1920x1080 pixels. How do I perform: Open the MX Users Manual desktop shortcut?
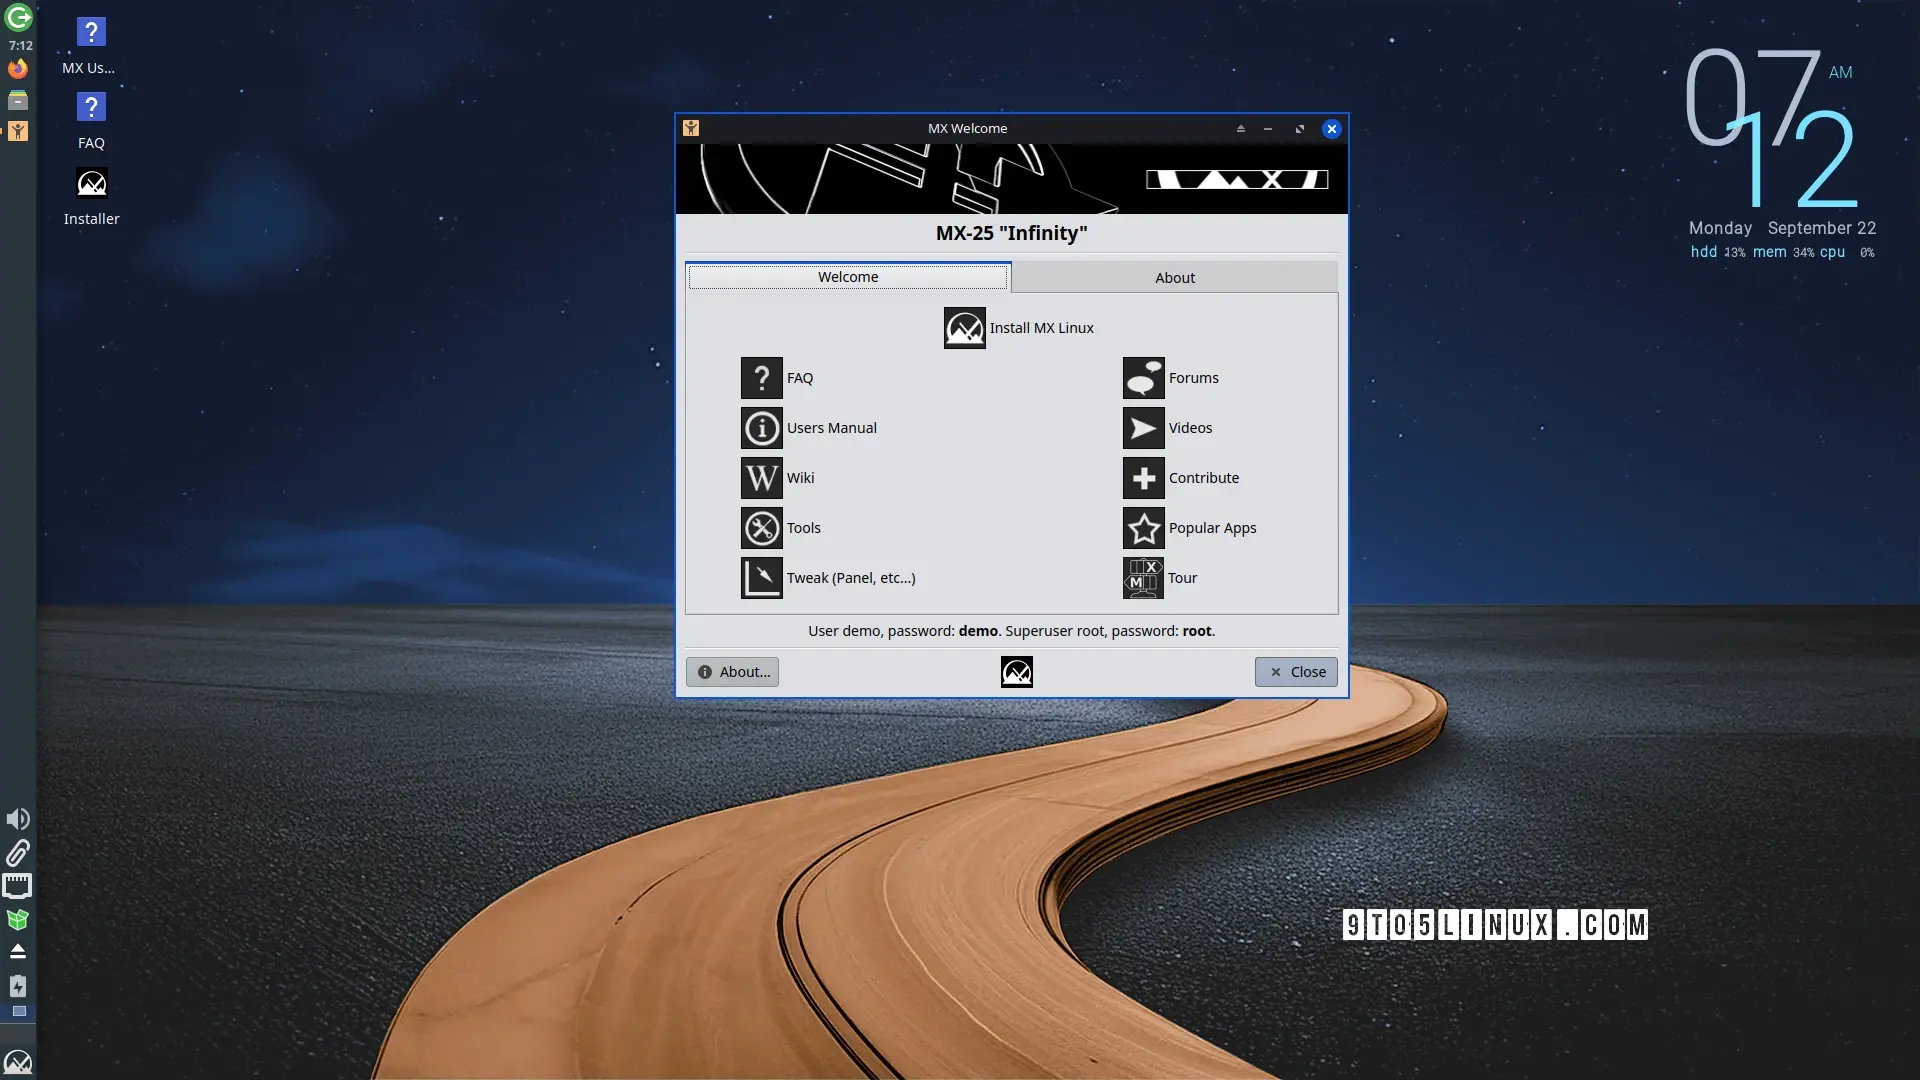[x=91, y=32]
